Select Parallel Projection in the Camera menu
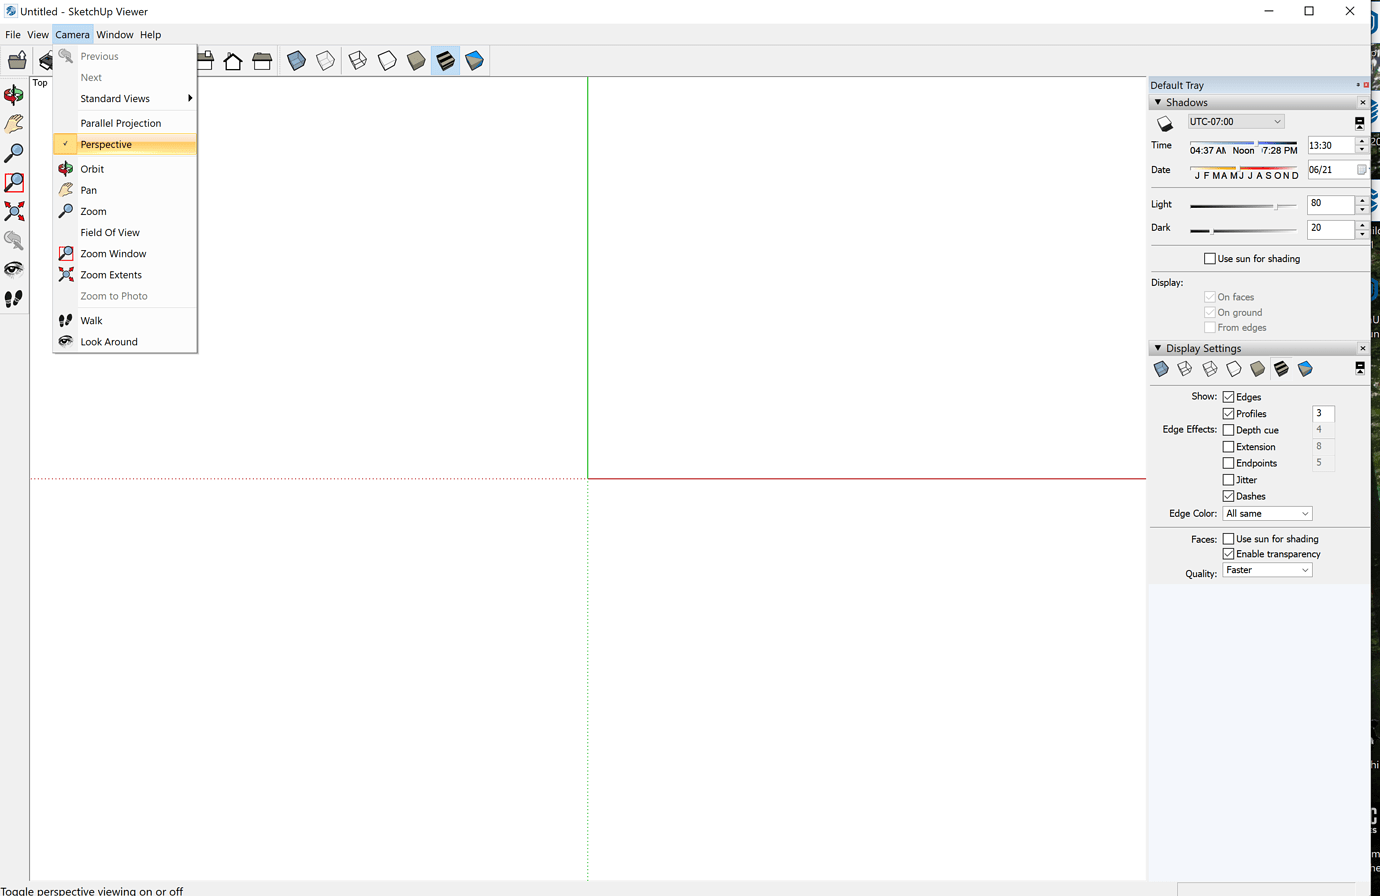This screenshot has height=896, width=1380. tap(120, 122)
